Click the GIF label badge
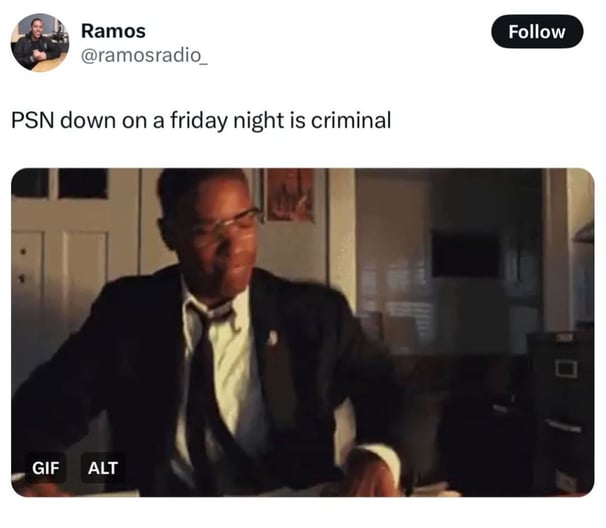Viewport: 606px width, 528px height. coord(46,468)
